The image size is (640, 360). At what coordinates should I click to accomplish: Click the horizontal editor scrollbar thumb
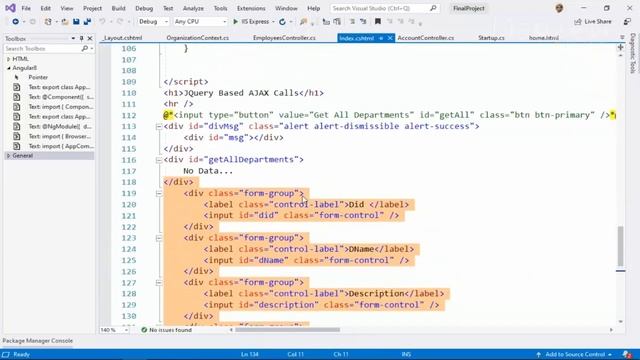click(287, 330)
